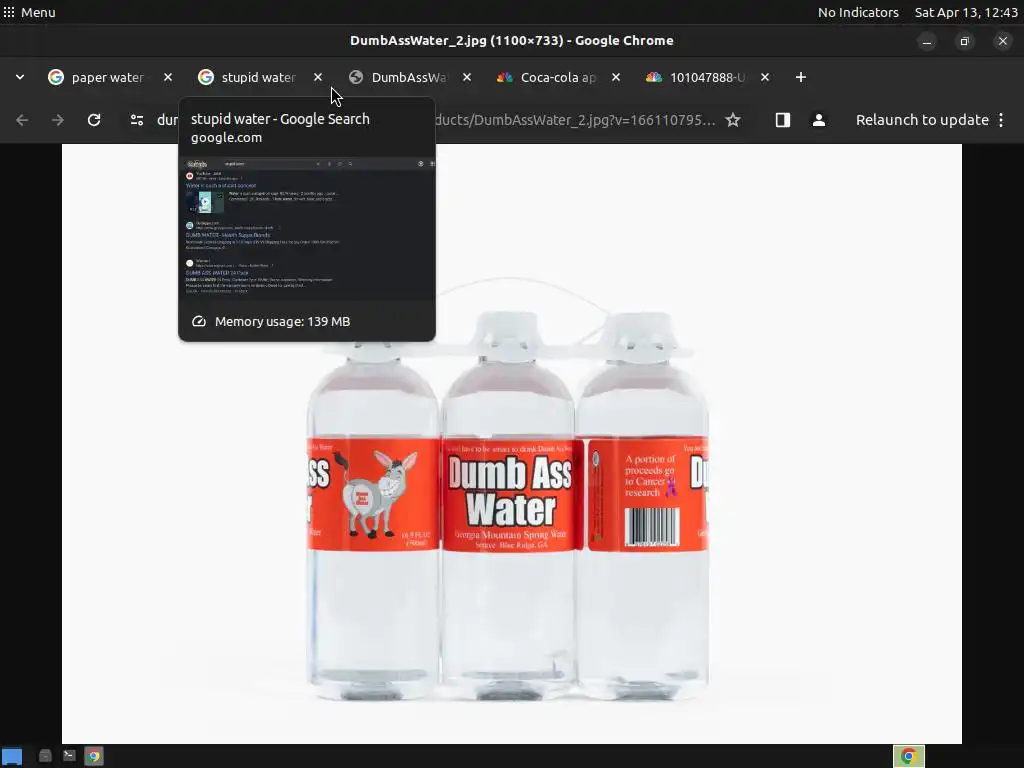The height and width of the screenshot is (768, 1024).
Task: Open the Chrome three-dot menu
Action: coord(1001,120)
